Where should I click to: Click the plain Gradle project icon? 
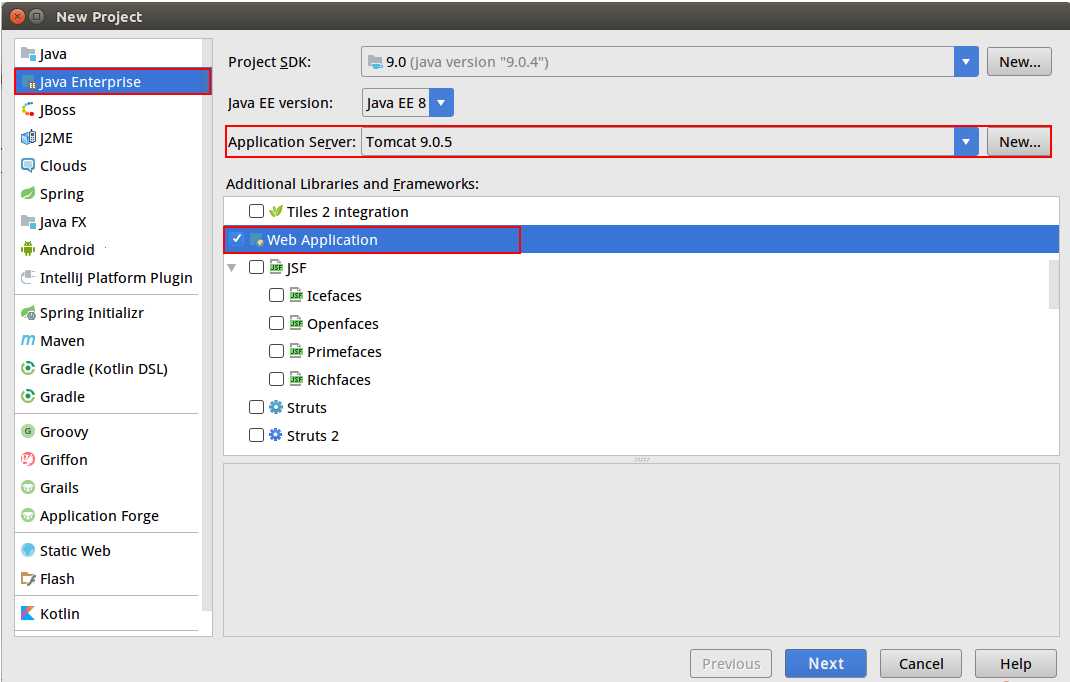click(x=28, y=396)
